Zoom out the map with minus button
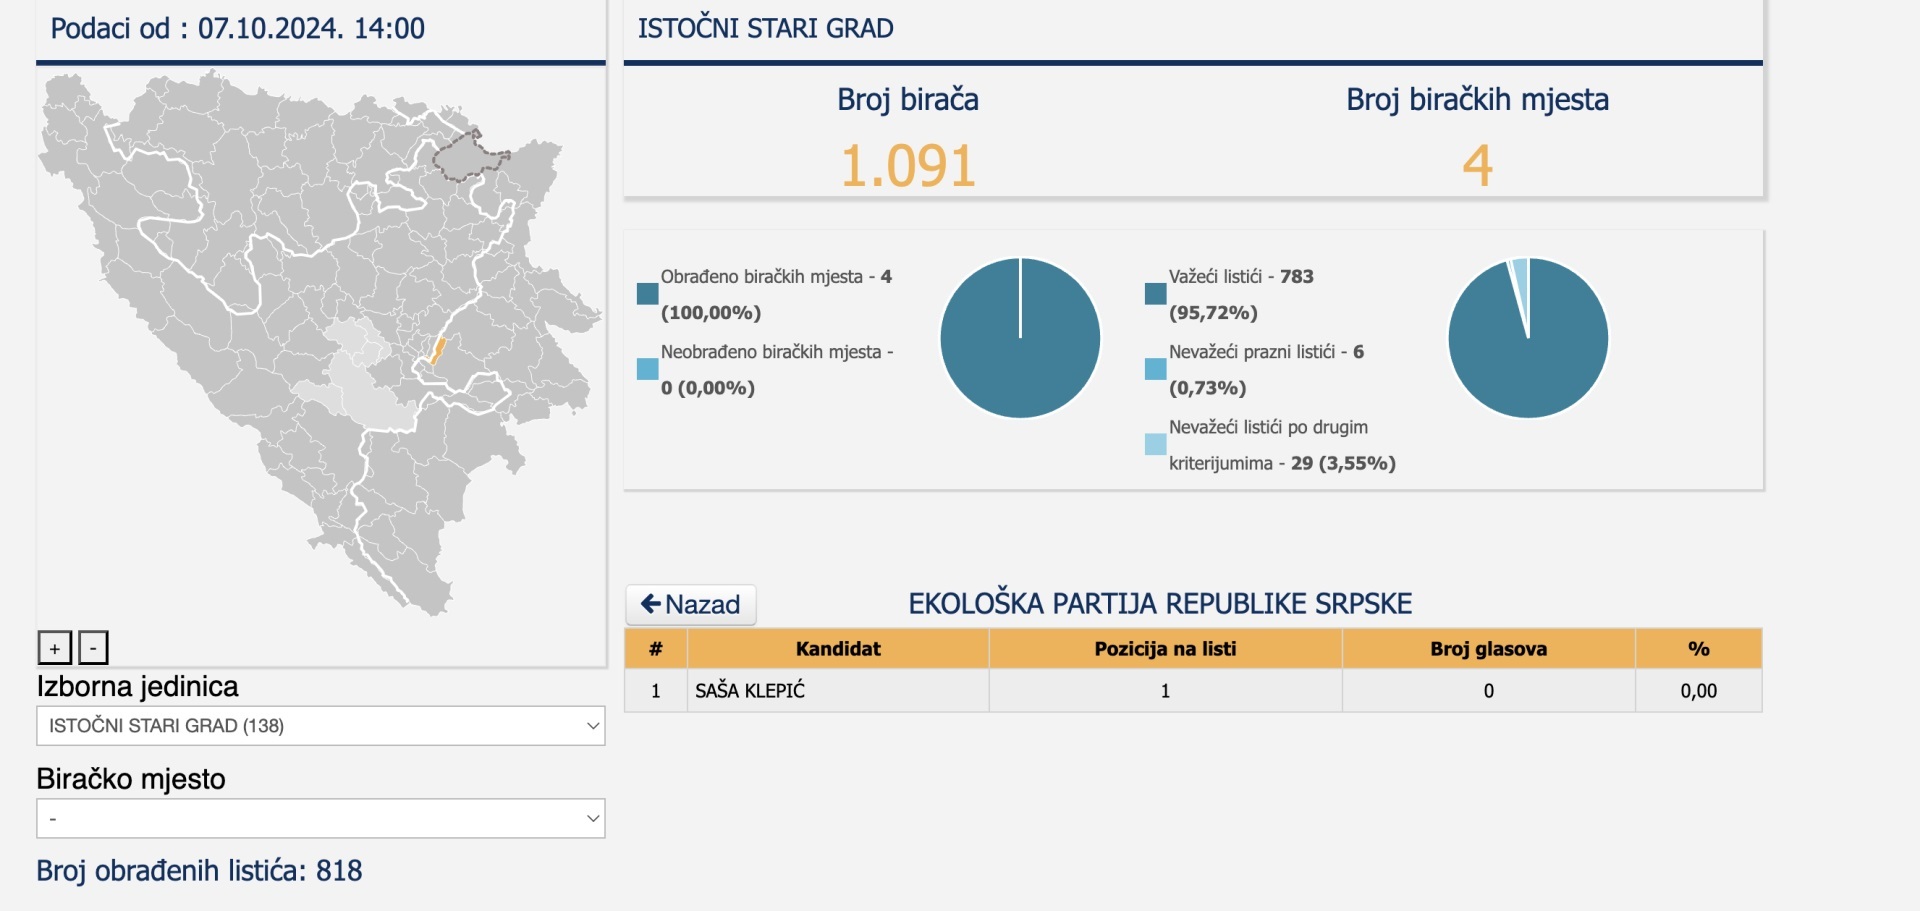The image size is (1920, 911). point(93,648)
